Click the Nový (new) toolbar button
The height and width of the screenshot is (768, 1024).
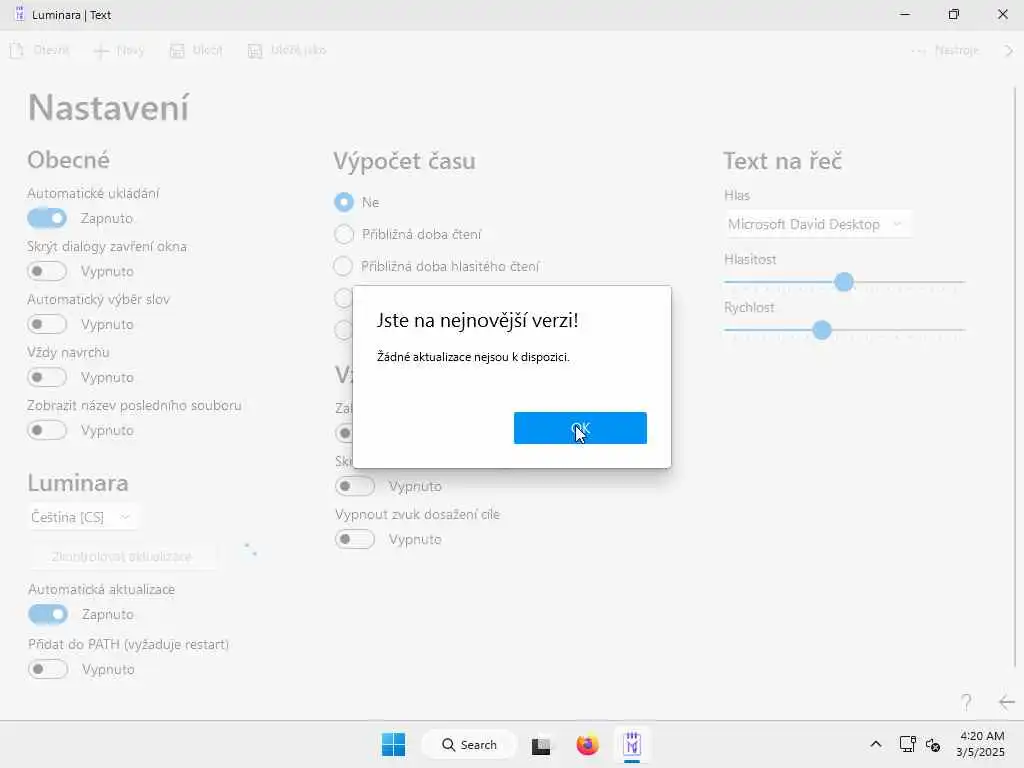click(120, 50)
